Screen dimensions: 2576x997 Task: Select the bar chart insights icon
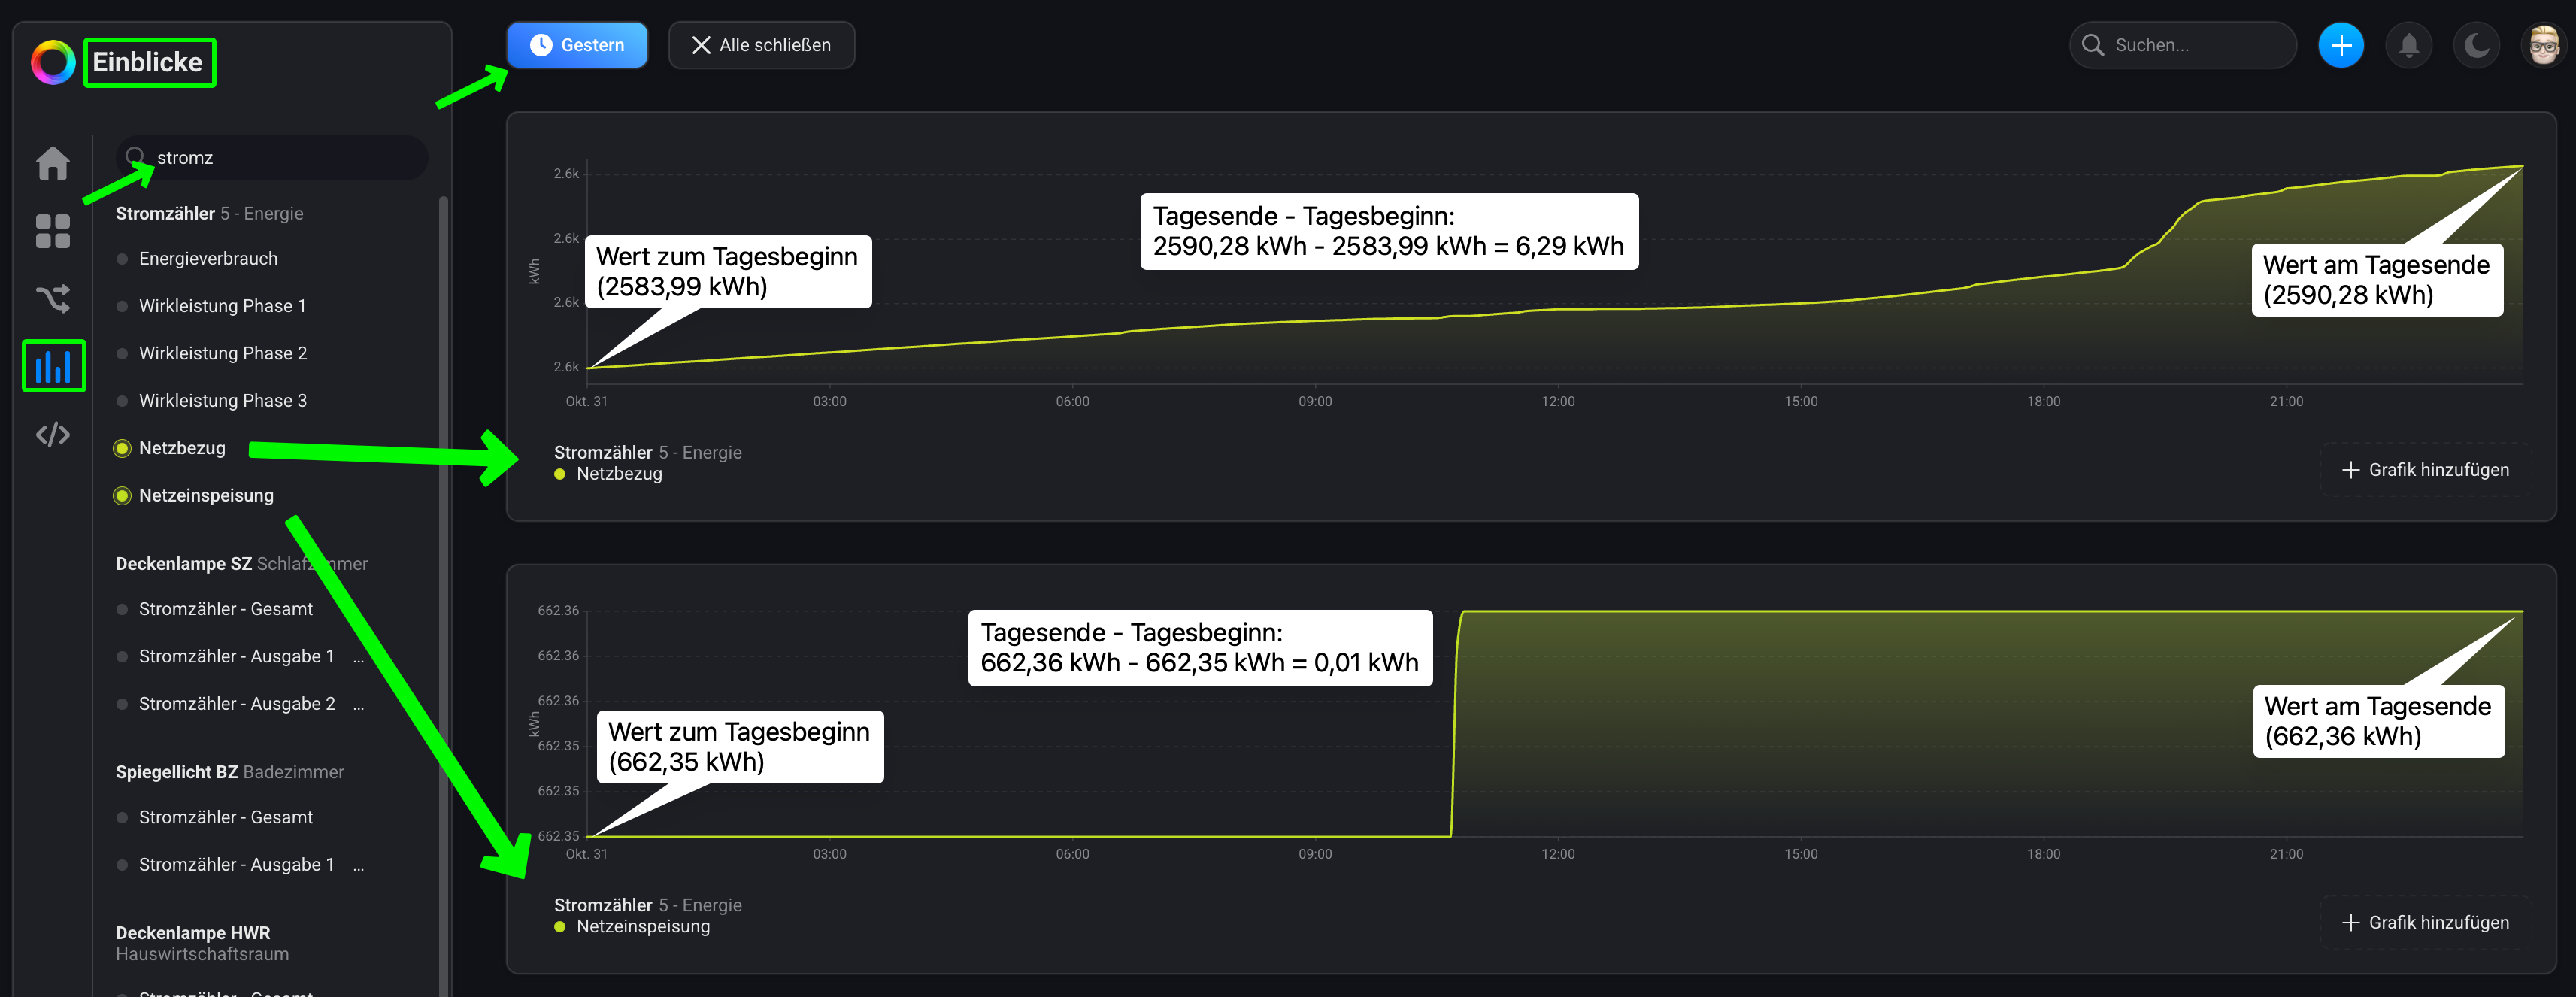(x=53, y=366)
